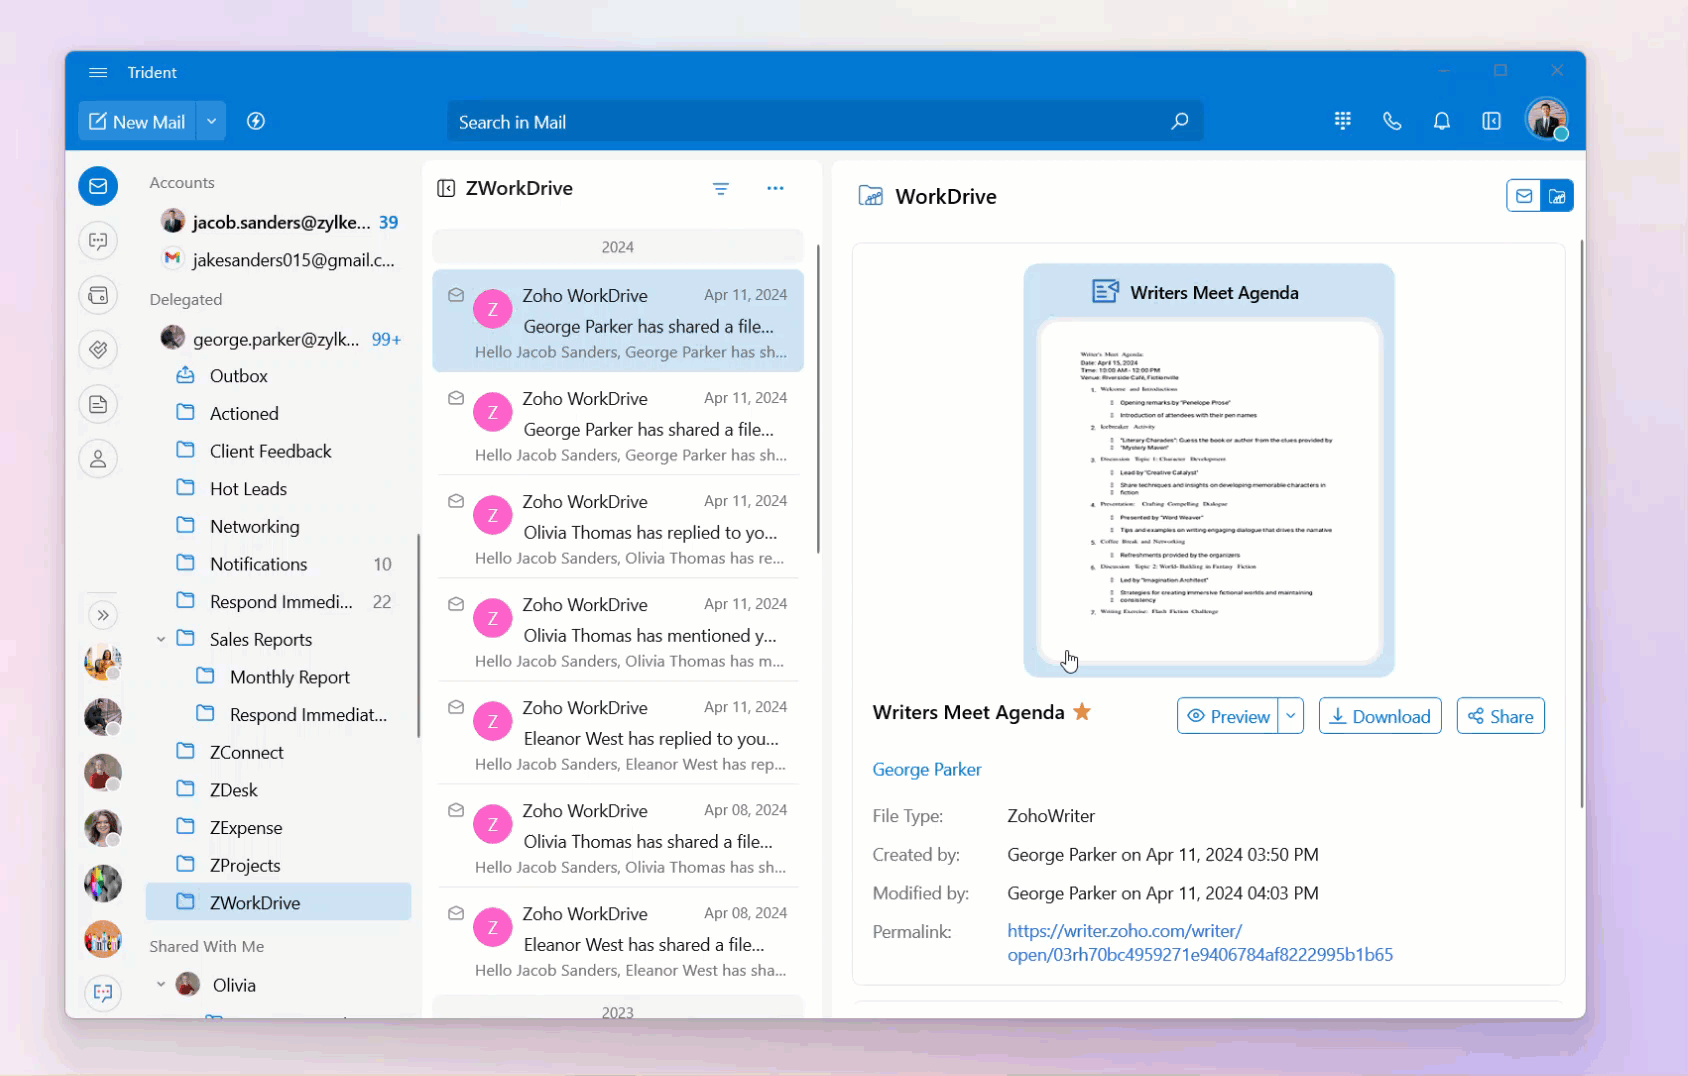Image resolution: width=1688 pixels, height=1076 pixels.
Task: Open Eleanor West has replied email
Action: (618, 733)
